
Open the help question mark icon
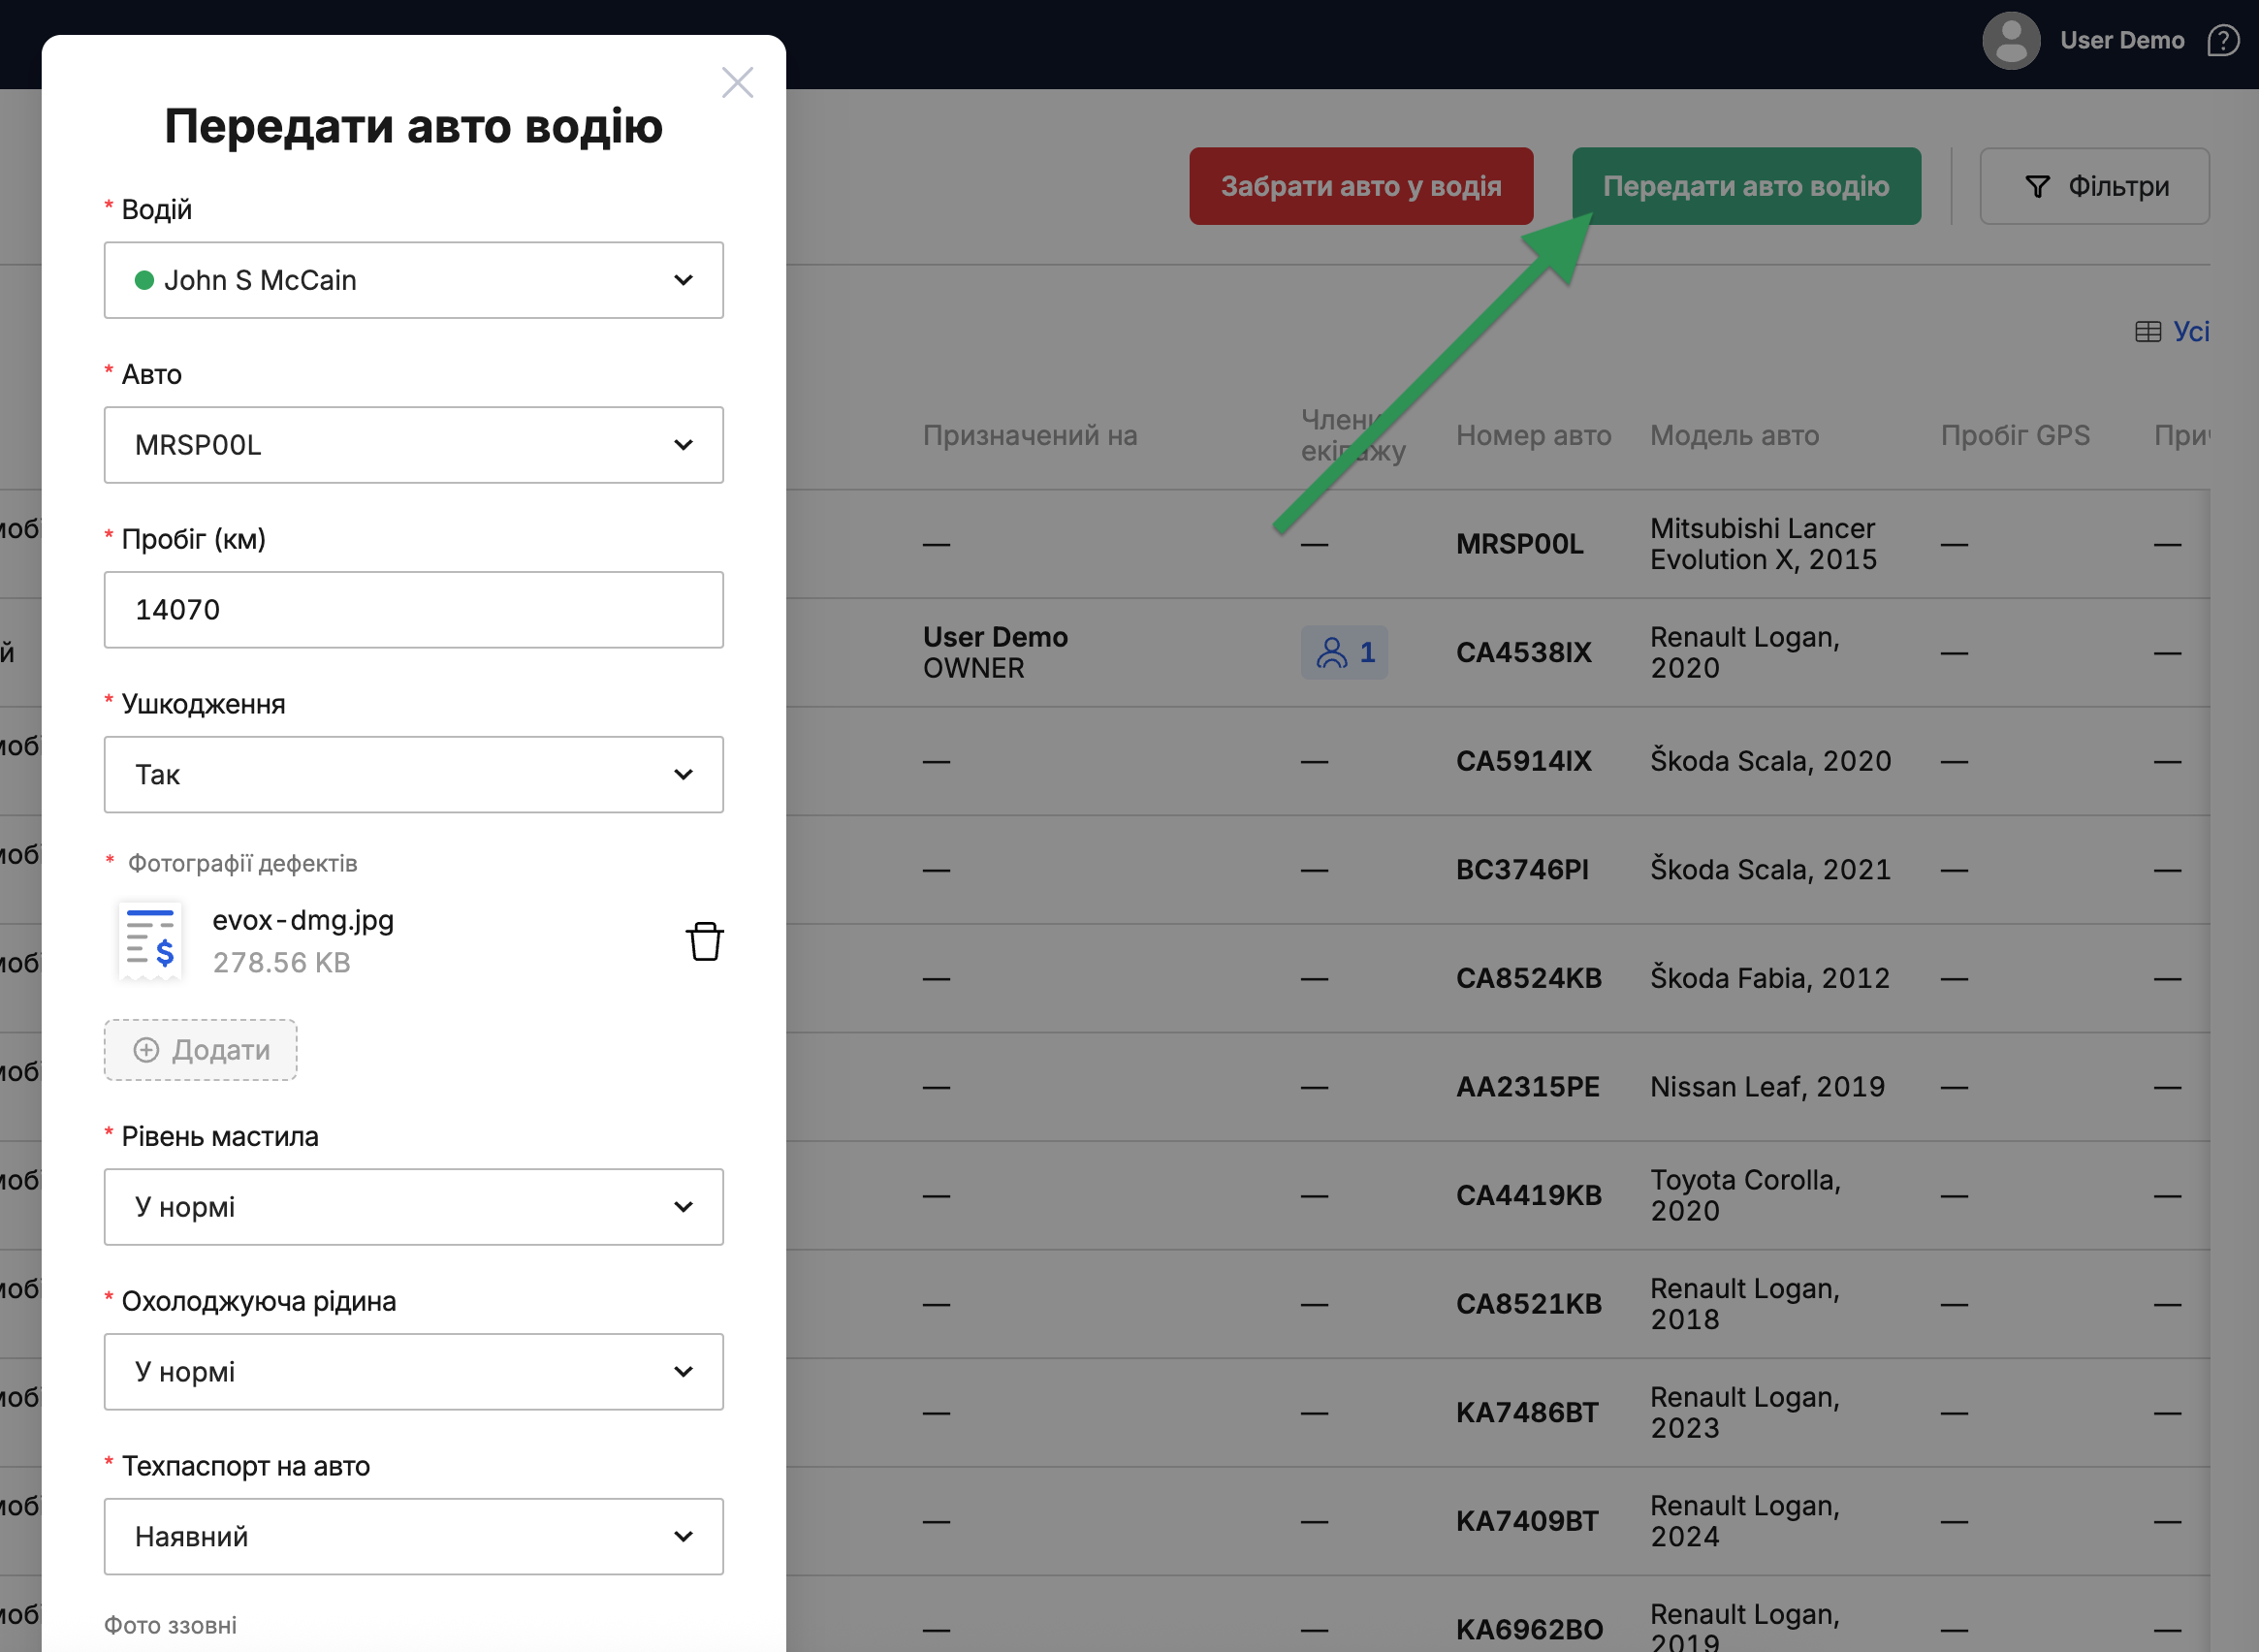pyautogui.click(x=2222, y=41)
